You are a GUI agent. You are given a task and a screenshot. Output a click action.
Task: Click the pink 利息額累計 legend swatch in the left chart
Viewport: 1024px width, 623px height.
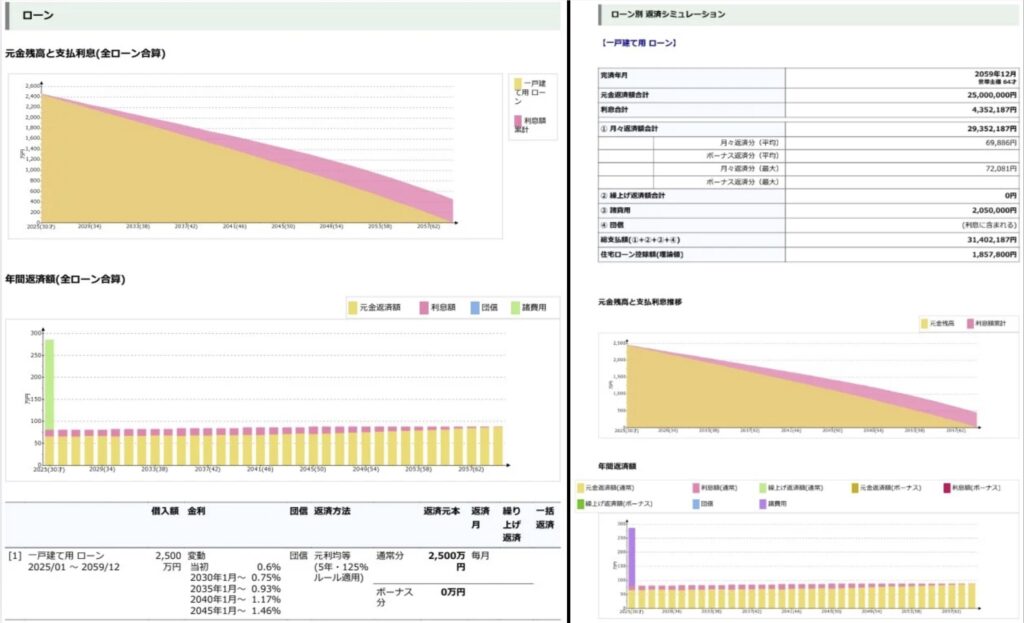[x=516, y=121]
